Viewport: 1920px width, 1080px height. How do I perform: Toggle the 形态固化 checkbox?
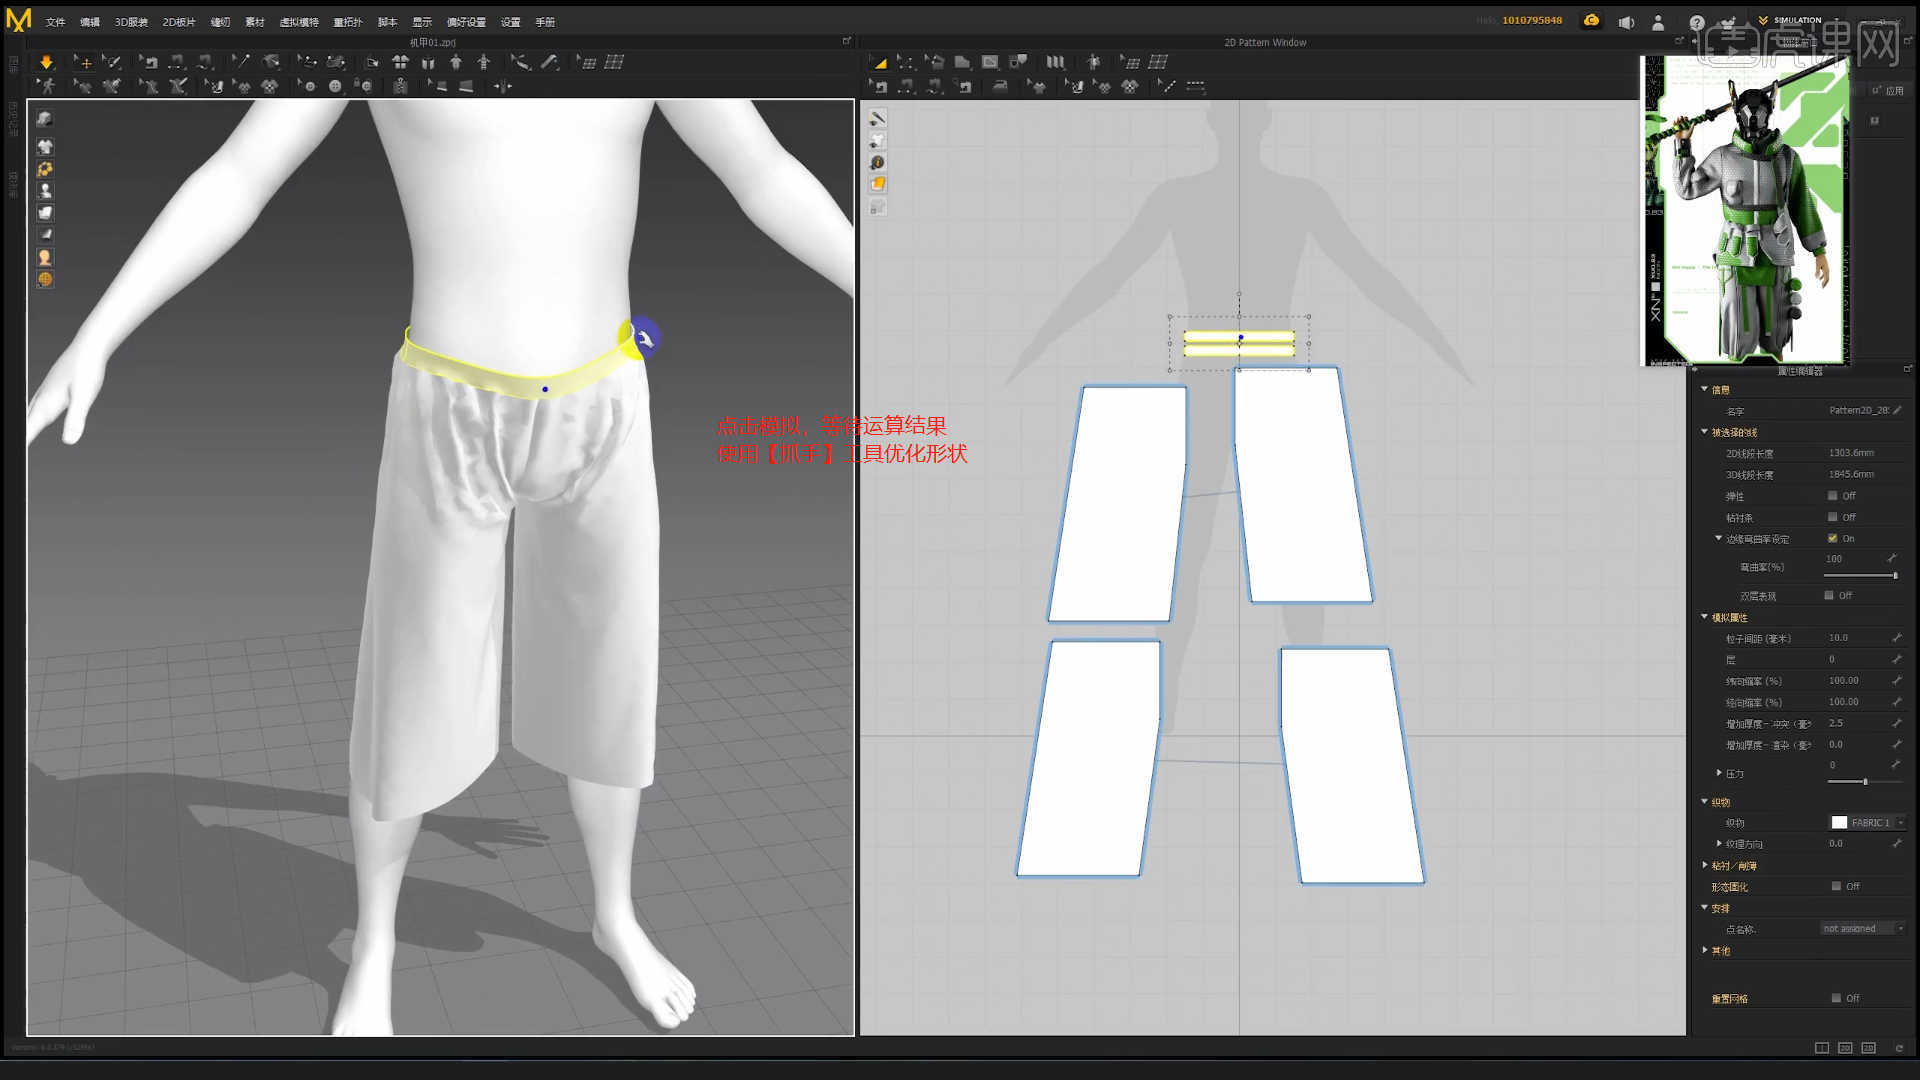(1836, 886)
